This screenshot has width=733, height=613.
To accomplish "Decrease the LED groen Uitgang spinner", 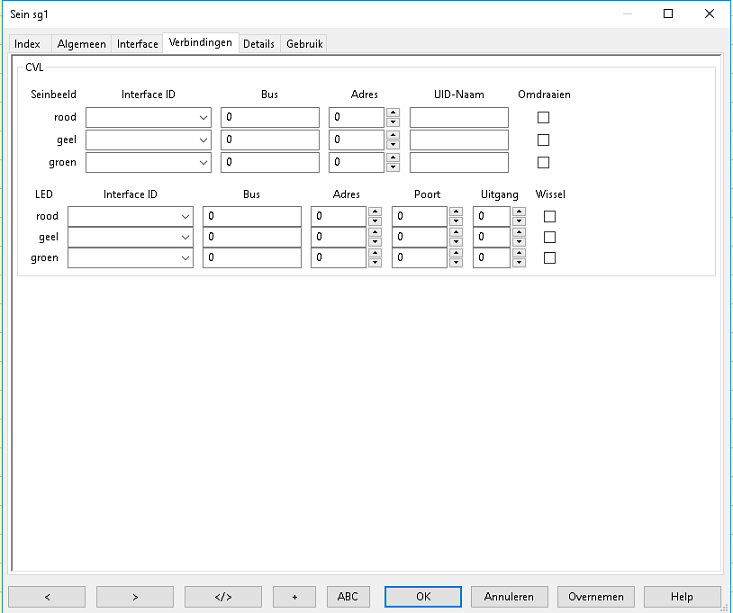I will (x=518, y=263).
